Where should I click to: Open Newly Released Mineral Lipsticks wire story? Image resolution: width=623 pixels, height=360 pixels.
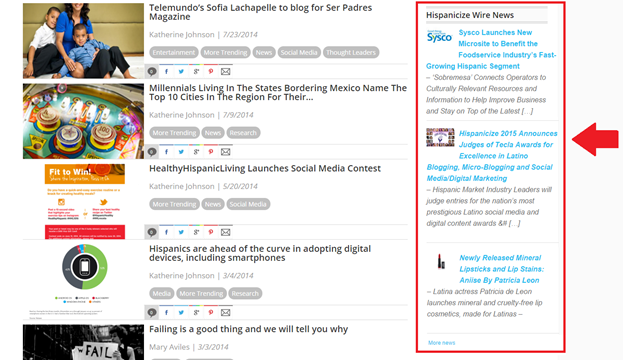click(x=501, y=269)
